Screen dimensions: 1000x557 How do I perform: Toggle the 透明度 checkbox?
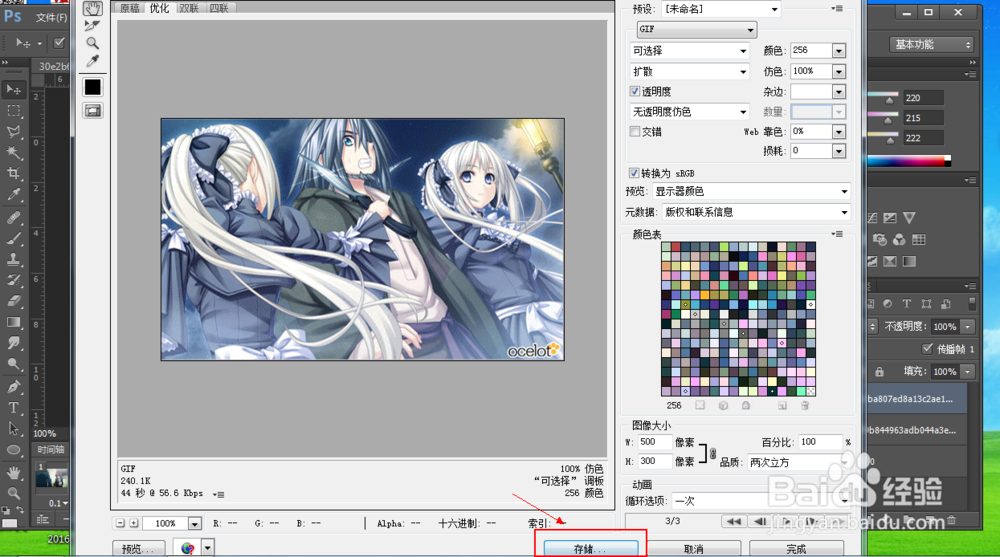[635, 91]
